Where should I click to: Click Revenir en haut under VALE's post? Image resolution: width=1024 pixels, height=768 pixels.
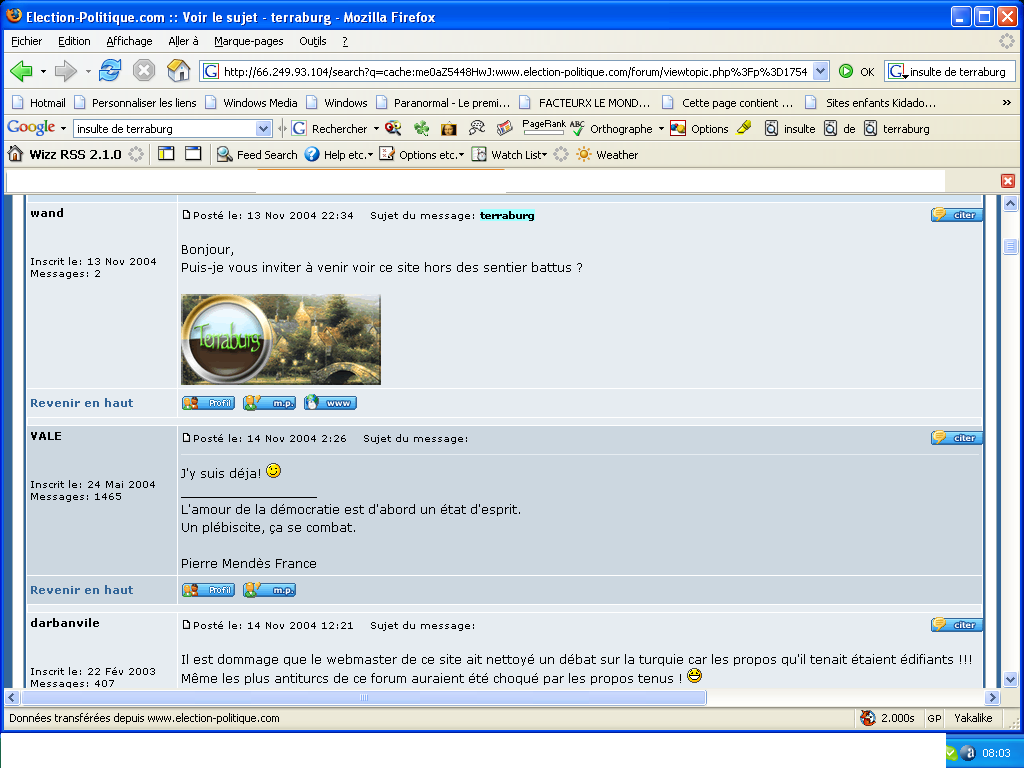tap(82, 590)
